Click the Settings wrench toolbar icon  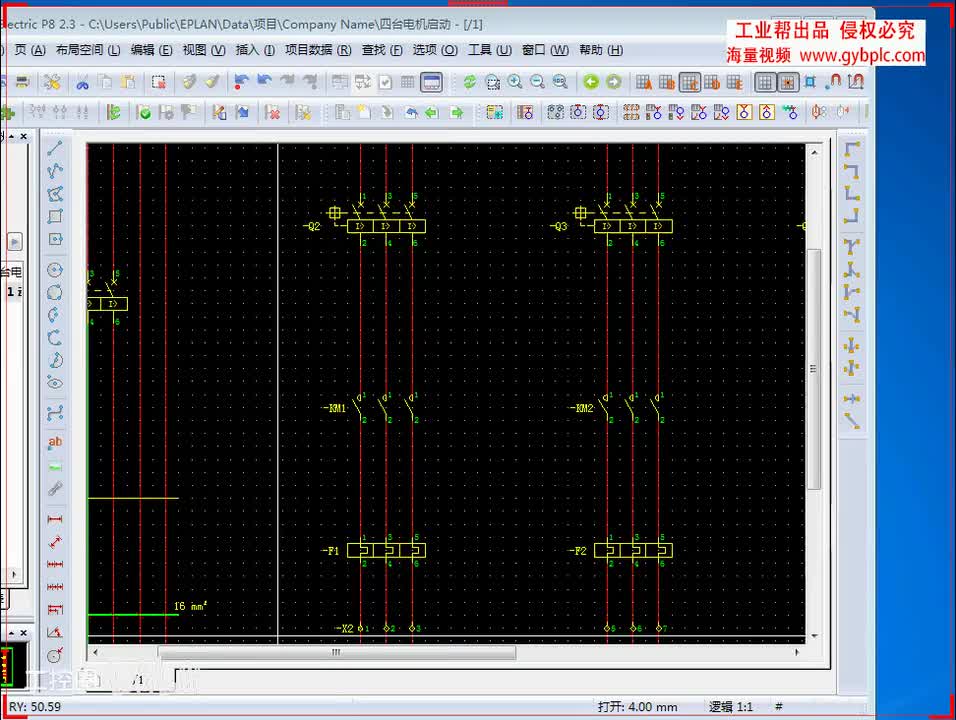(52, 82)
